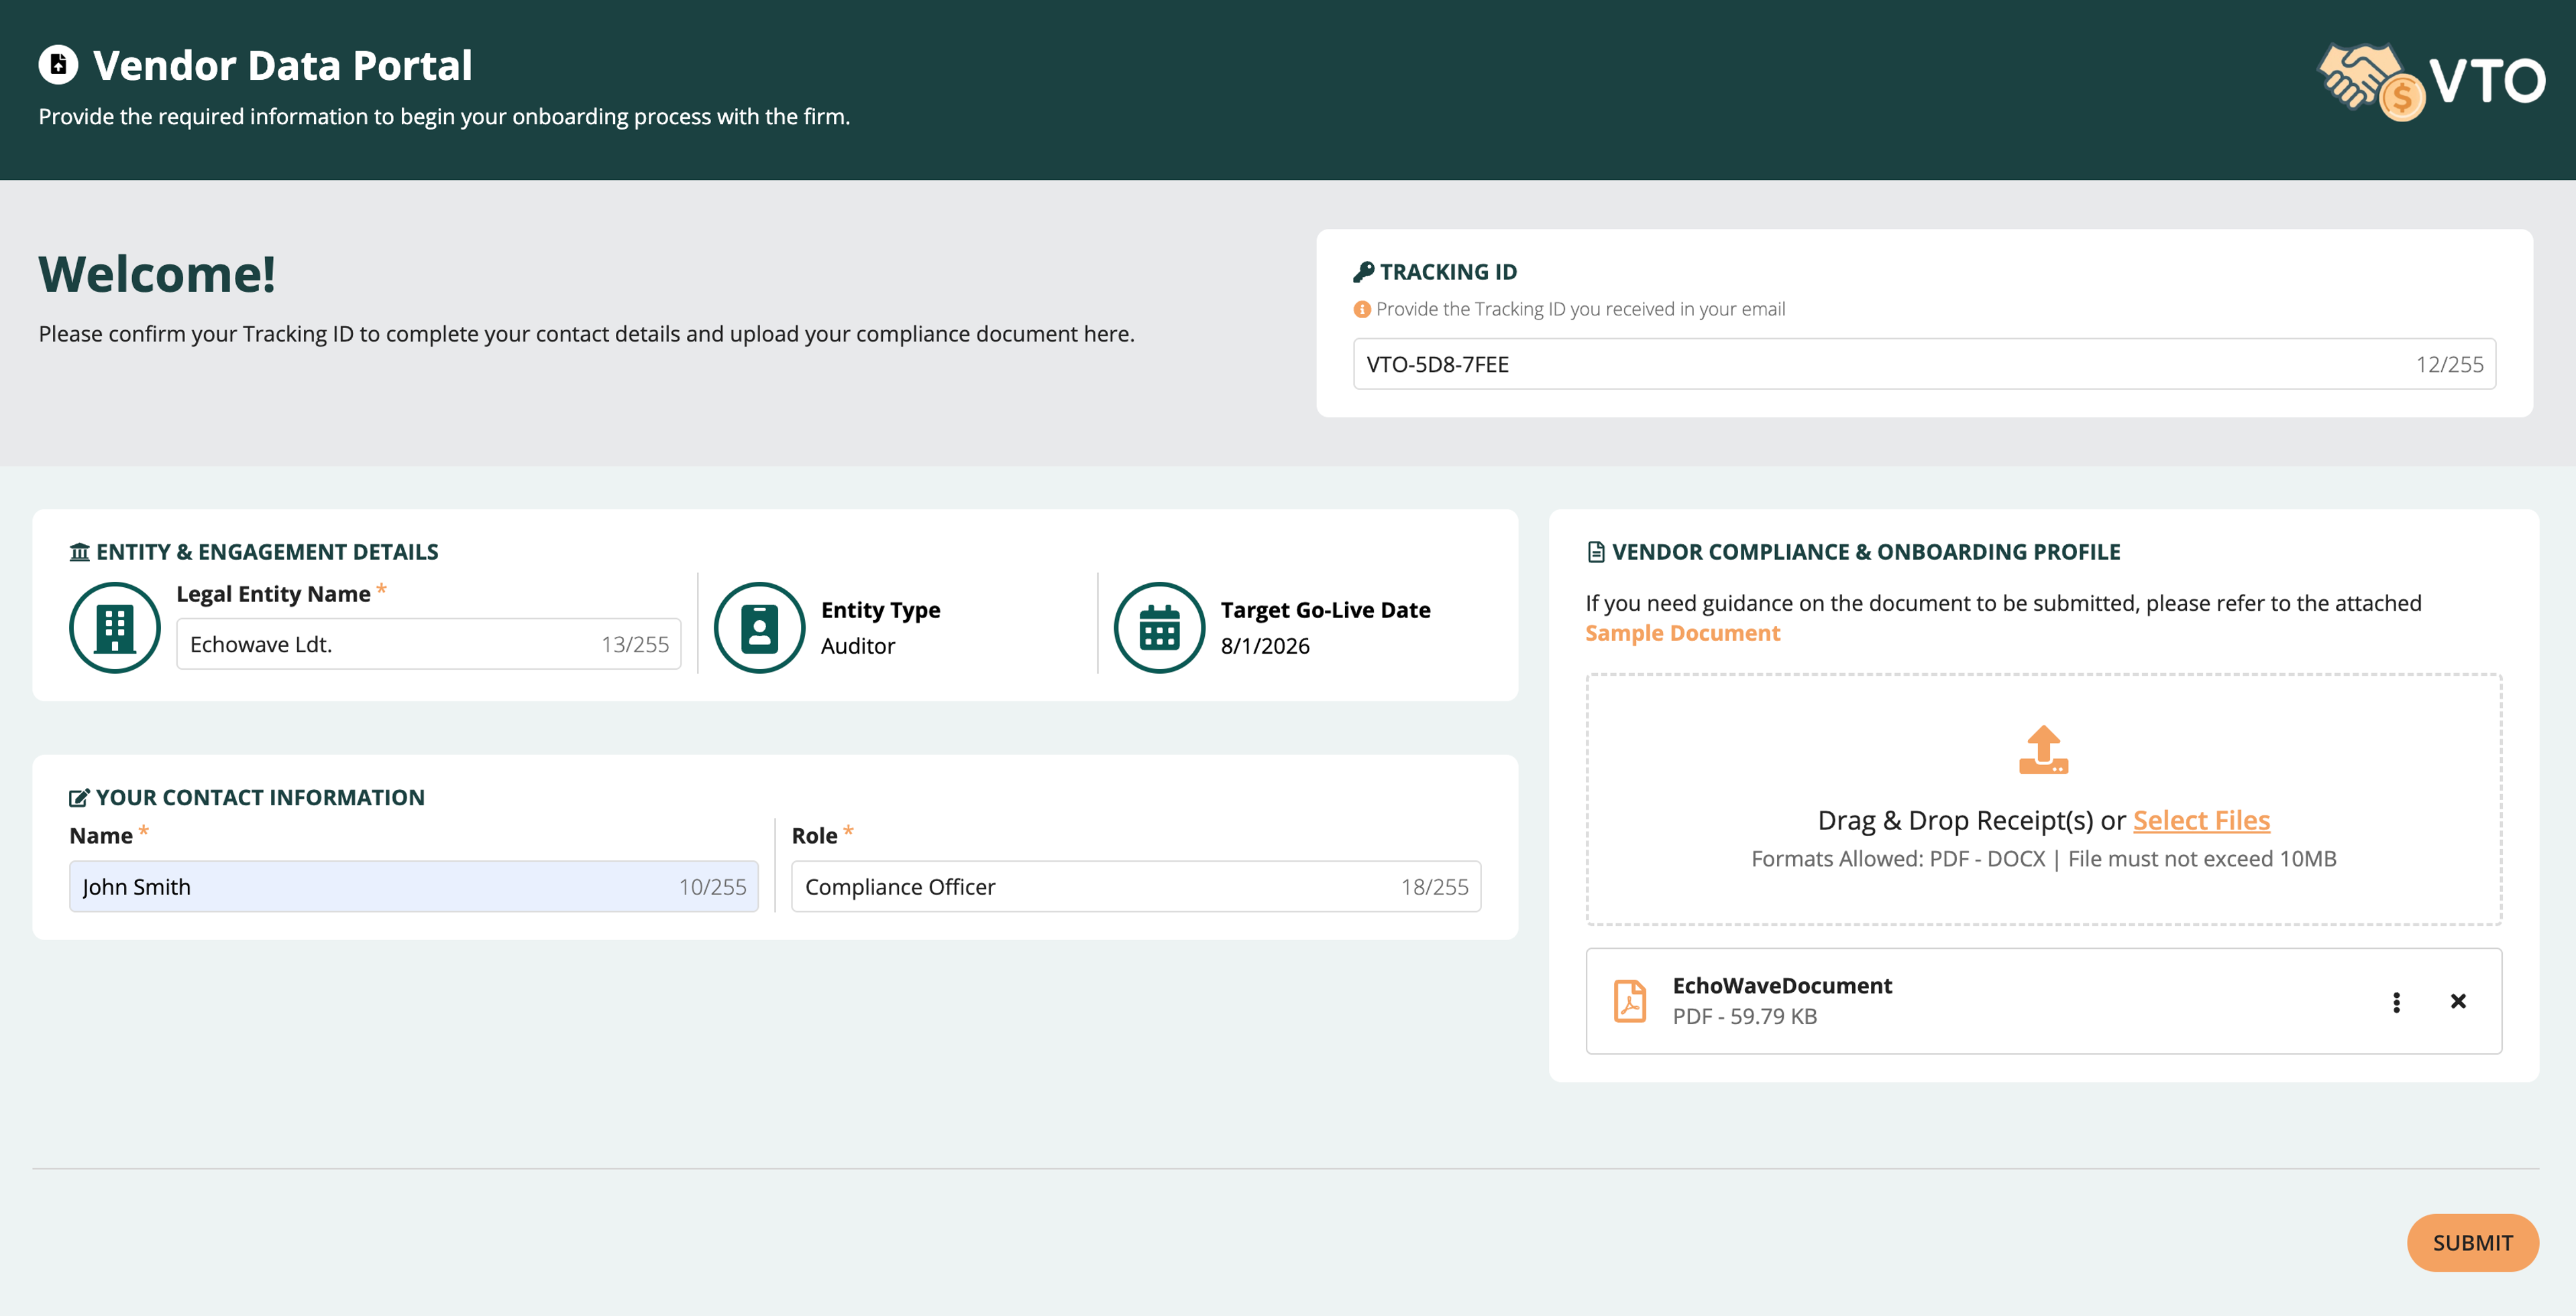Click the 18/255 counter in Role field
The height and width of the screenshot is (1316, 2576).
tap(1434, 887)
